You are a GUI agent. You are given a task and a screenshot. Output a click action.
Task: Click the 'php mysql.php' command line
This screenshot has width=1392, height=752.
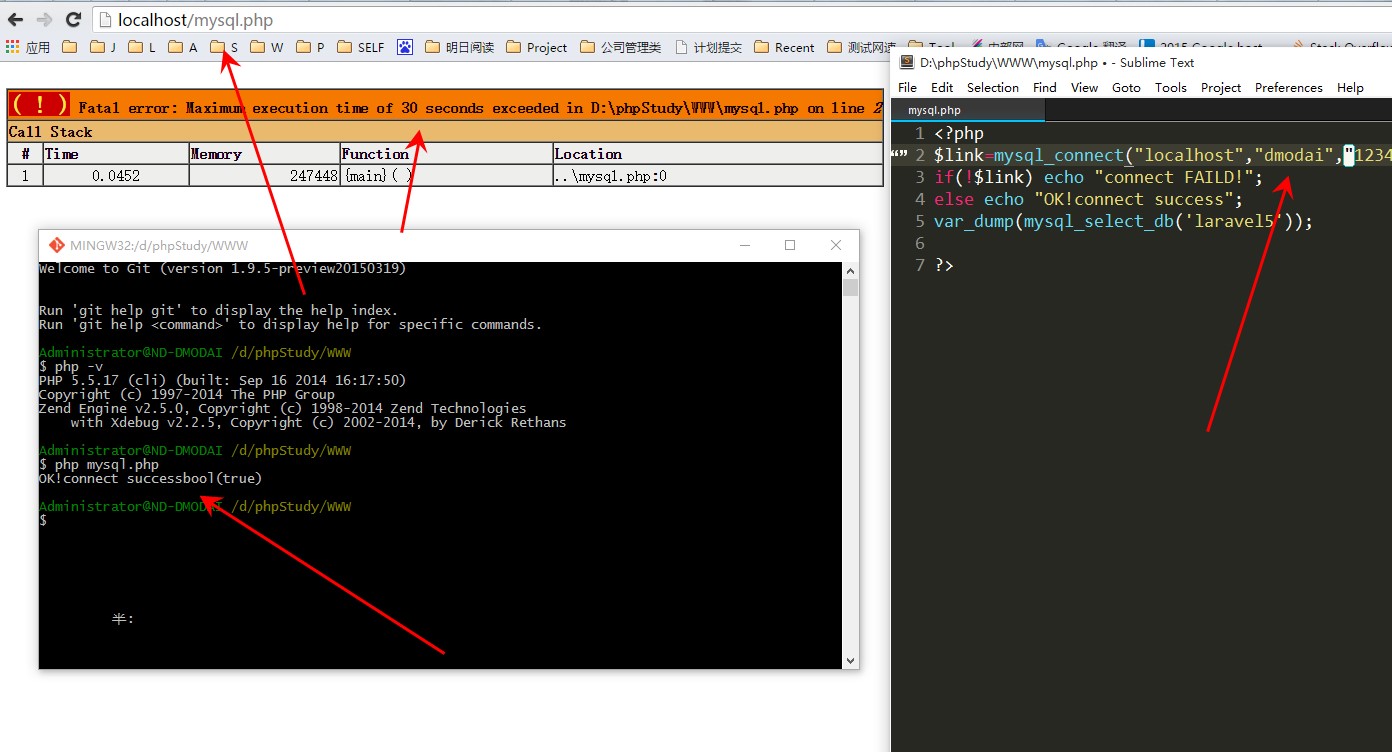coord(99,465)
